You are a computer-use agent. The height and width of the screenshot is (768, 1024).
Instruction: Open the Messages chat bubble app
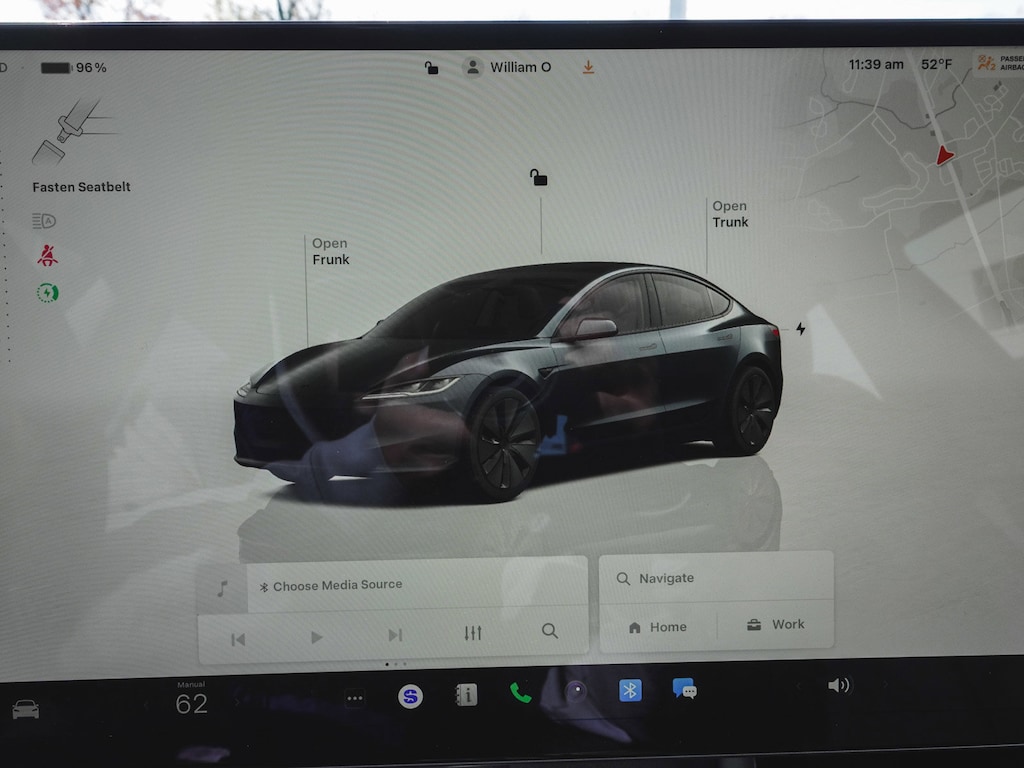tap(685, 688)
